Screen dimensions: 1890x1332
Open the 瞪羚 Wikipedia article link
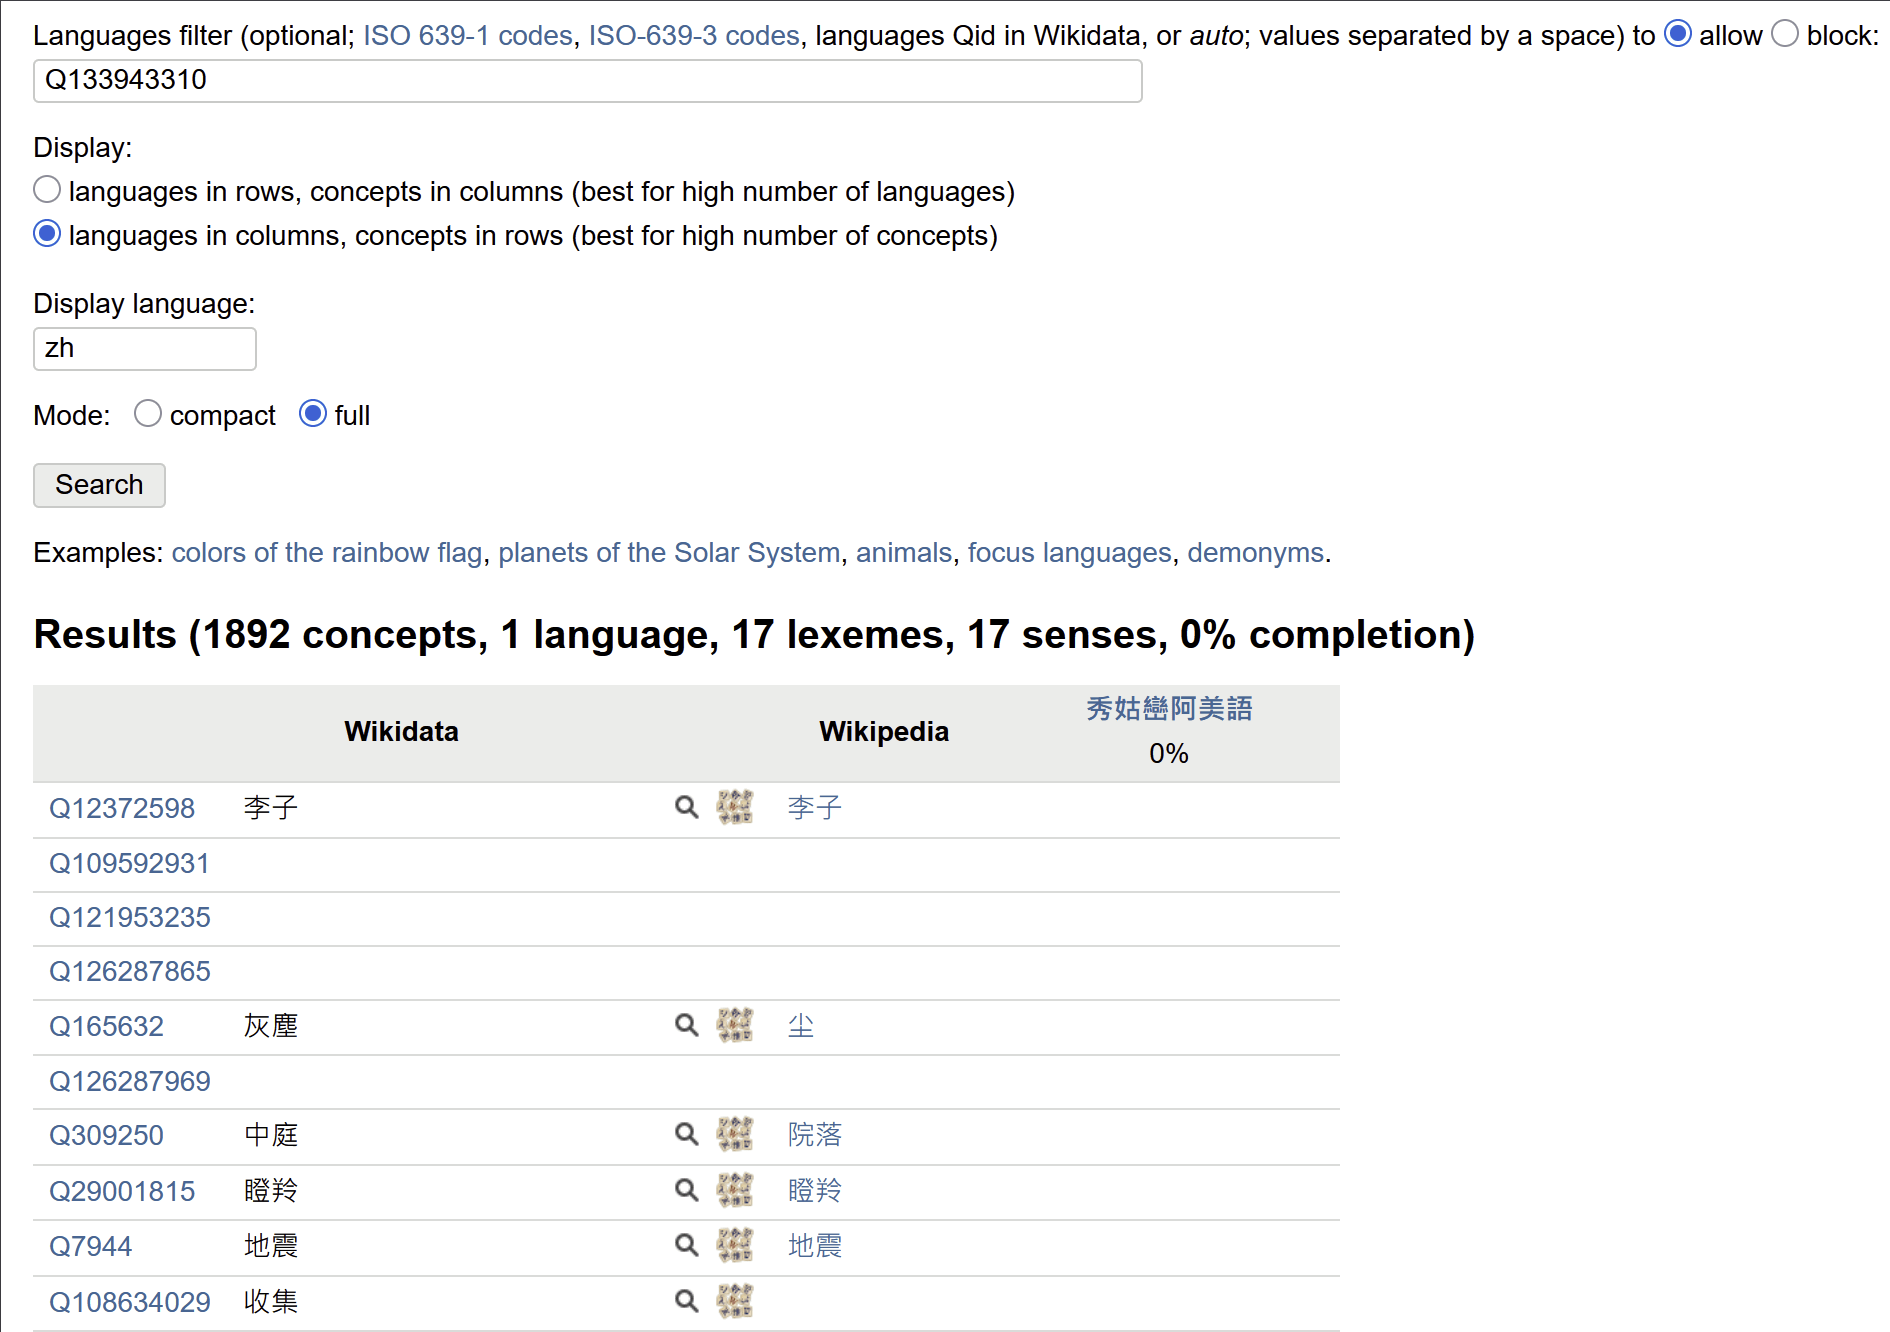tap(815, 1191)
